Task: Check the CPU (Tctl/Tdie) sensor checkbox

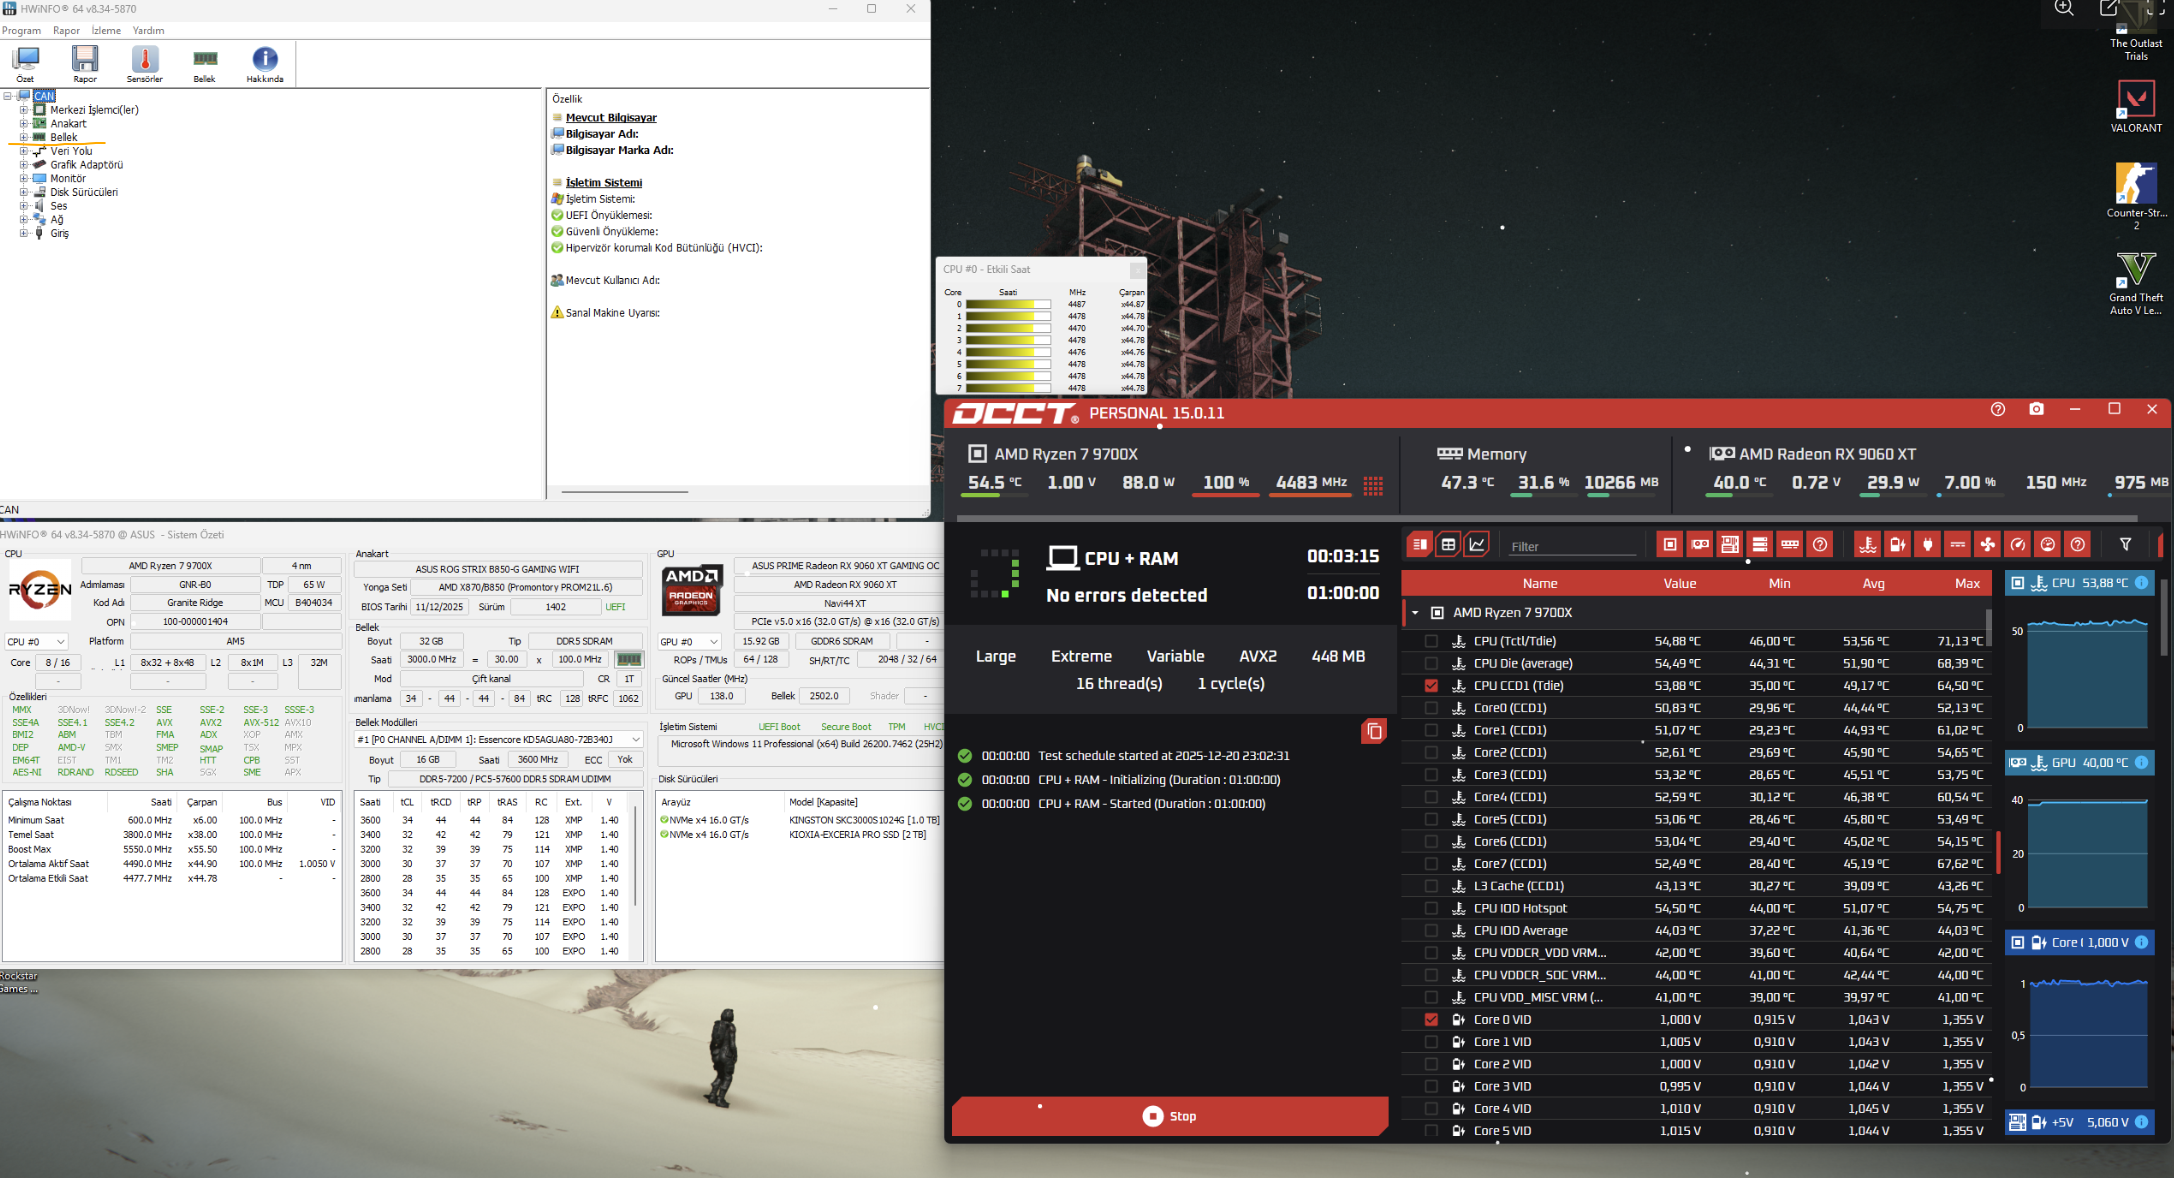Action: pyautogui.click(x=1431, y=641)
